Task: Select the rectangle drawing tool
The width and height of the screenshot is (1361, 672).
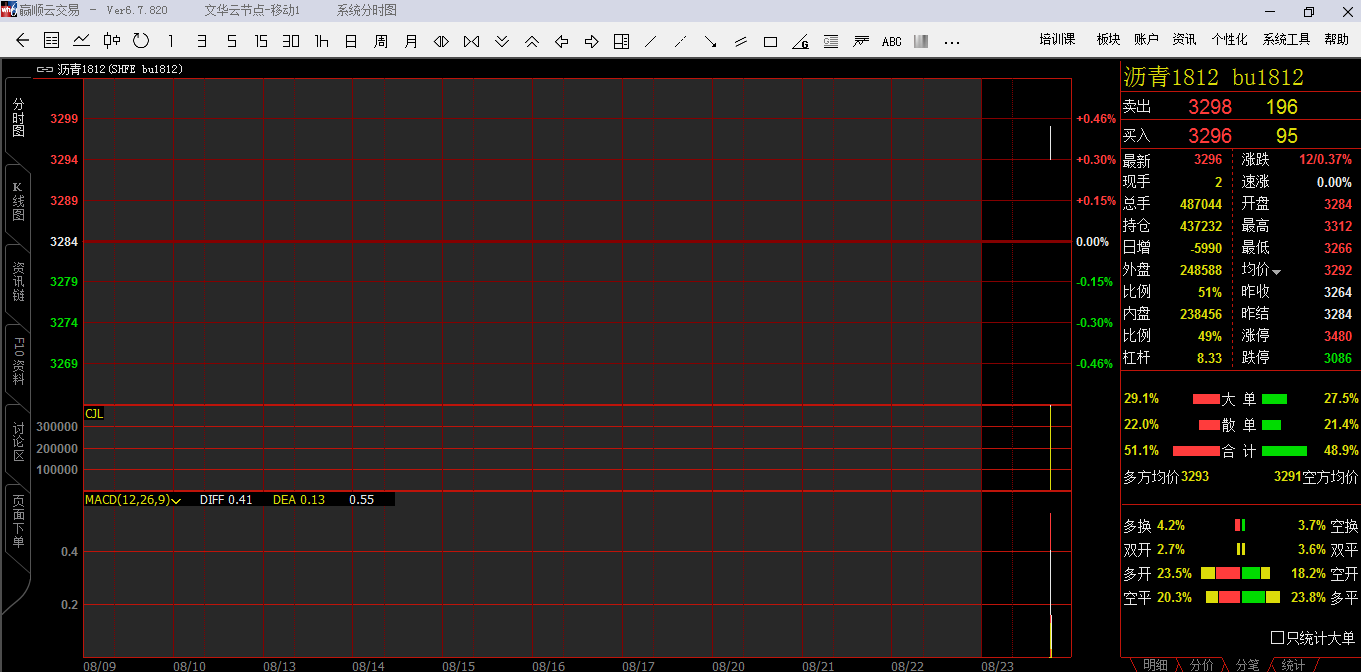Action: pos(770,42)
